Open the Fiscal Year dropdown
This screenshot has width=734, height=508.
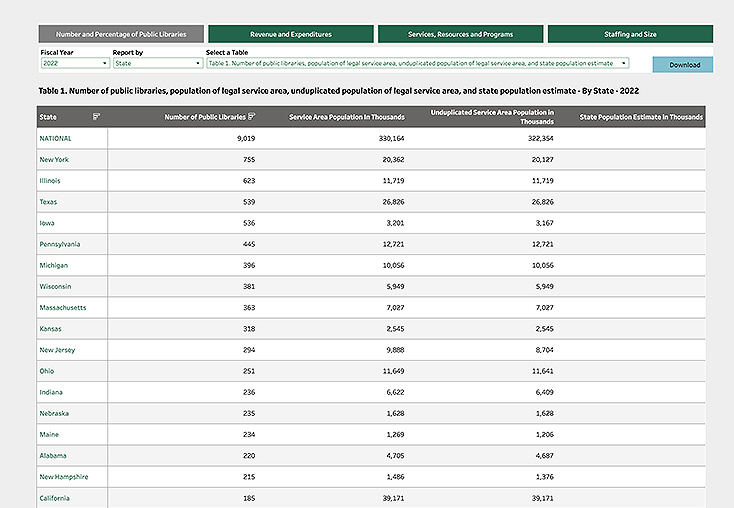click(75, 63)
